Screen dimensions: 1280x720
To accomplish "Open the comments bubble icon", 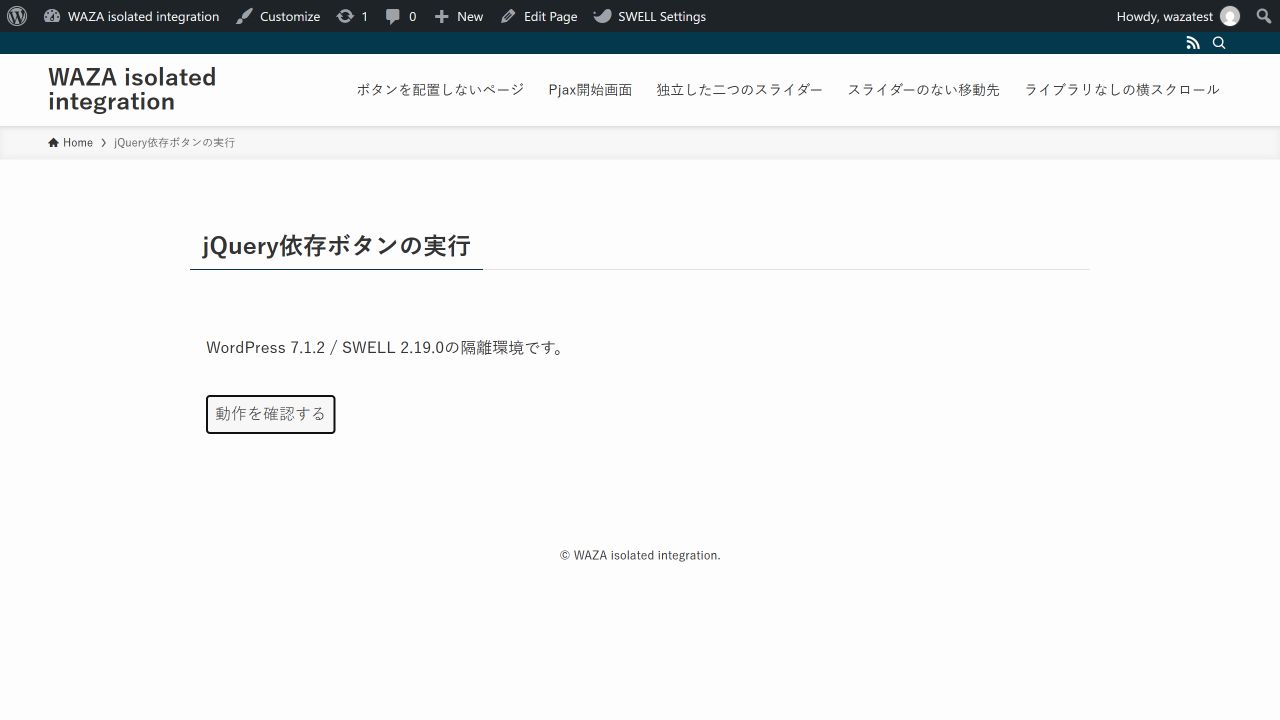I will (x=393, y=17).
